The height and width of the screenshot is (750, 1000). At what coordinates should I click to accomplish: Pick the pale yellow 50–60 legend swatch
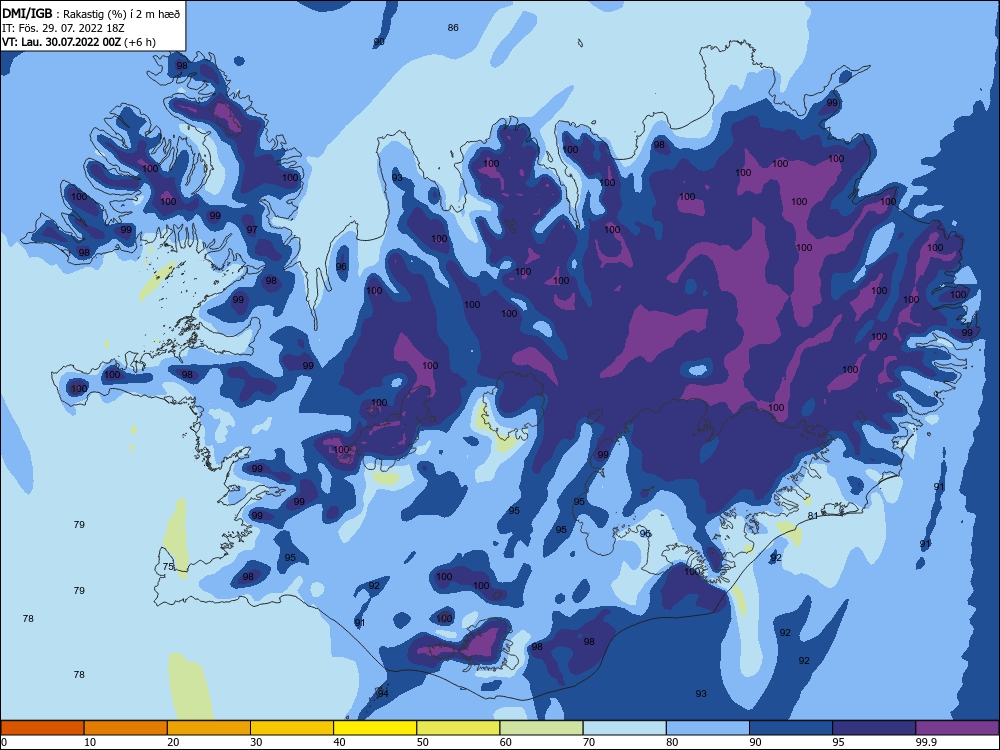(x=458, y=728)
